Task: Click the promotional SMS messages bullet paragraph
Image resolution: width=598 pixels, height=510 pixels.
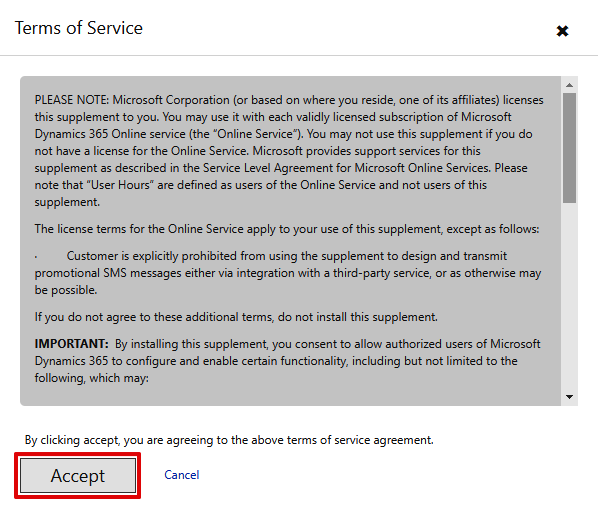Action: (288, 273)
